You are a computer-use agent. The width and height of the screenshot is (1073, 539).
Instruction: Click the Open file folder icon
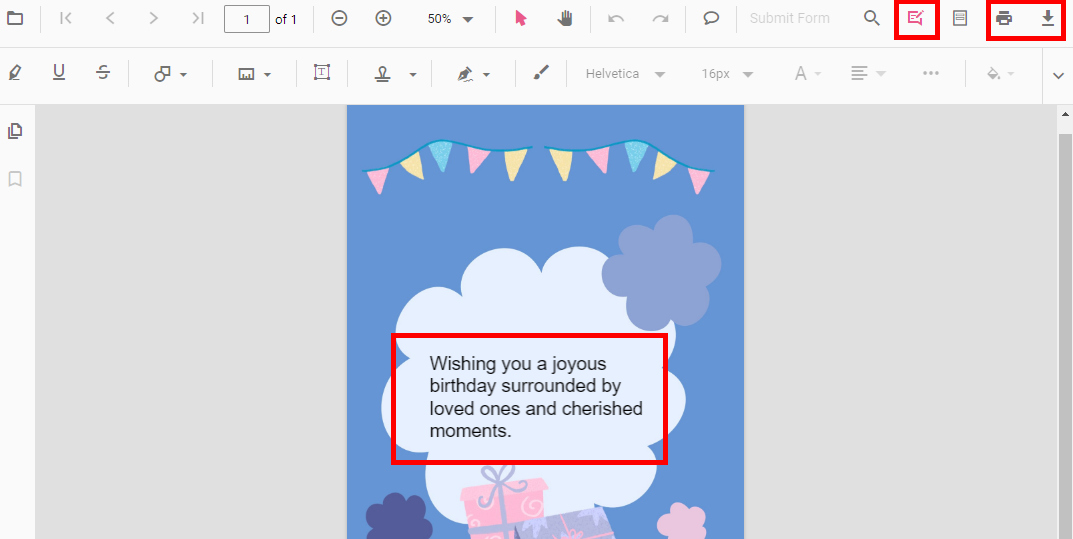coord(15,19)
